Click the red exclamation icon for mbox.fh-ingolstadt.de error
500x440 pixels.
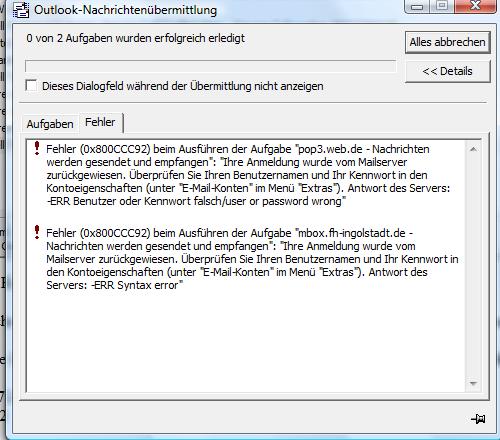[37, 232]
